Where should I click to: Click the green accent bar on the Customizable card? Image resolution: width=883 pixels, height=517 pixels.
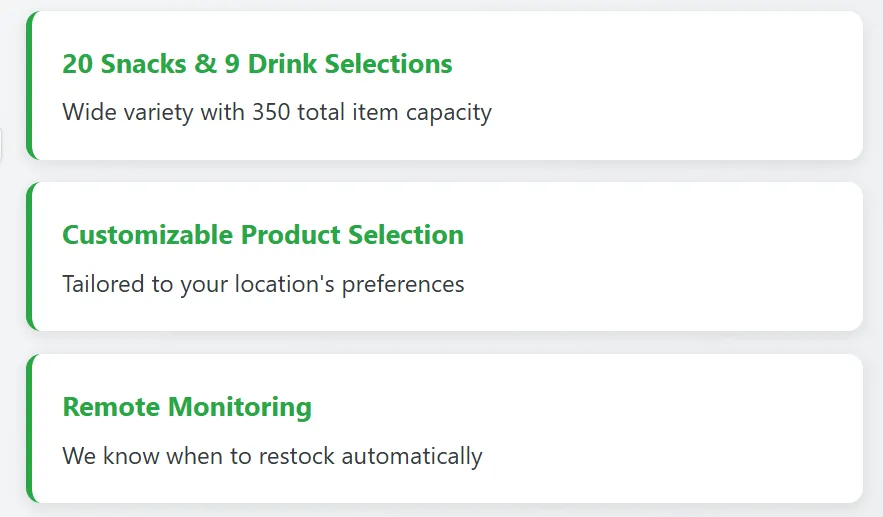point(30,256)
